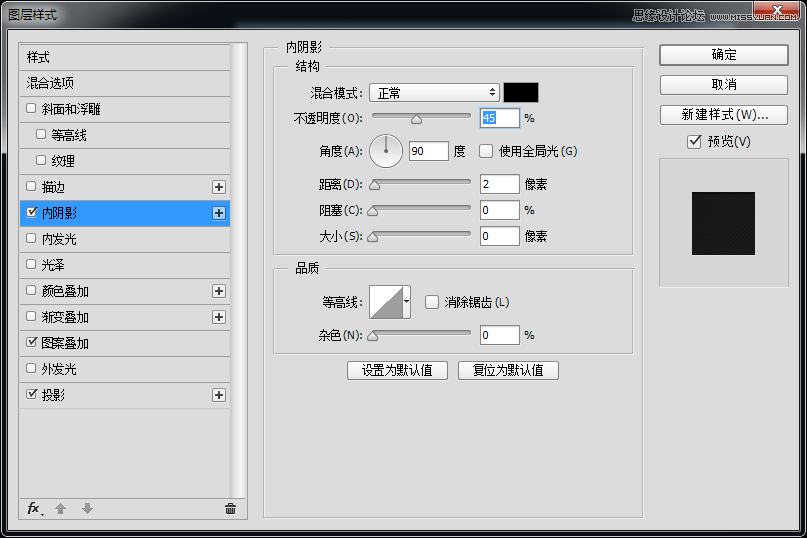Click the 复位为默认值 button
Viewport: 807px width, 538px height.
[x=508, y=370]
